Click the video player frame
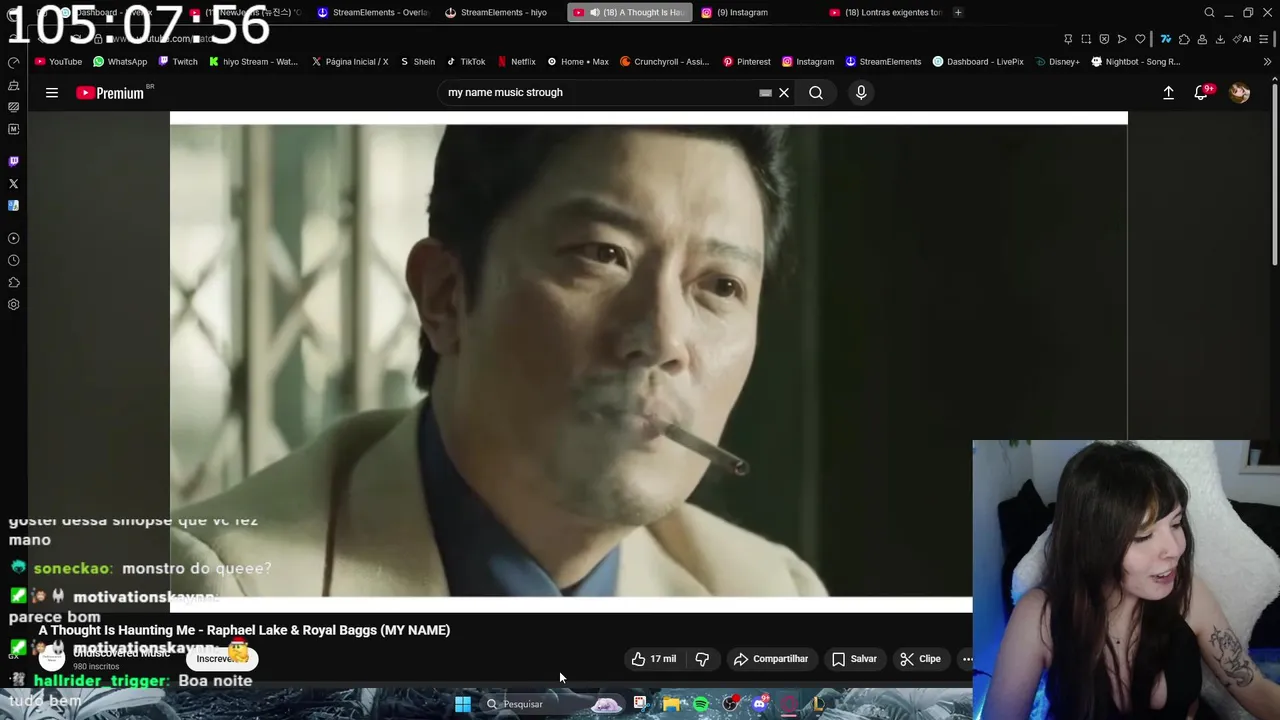The height and width of the screenshot is (720, 1280). pos(648,362)
